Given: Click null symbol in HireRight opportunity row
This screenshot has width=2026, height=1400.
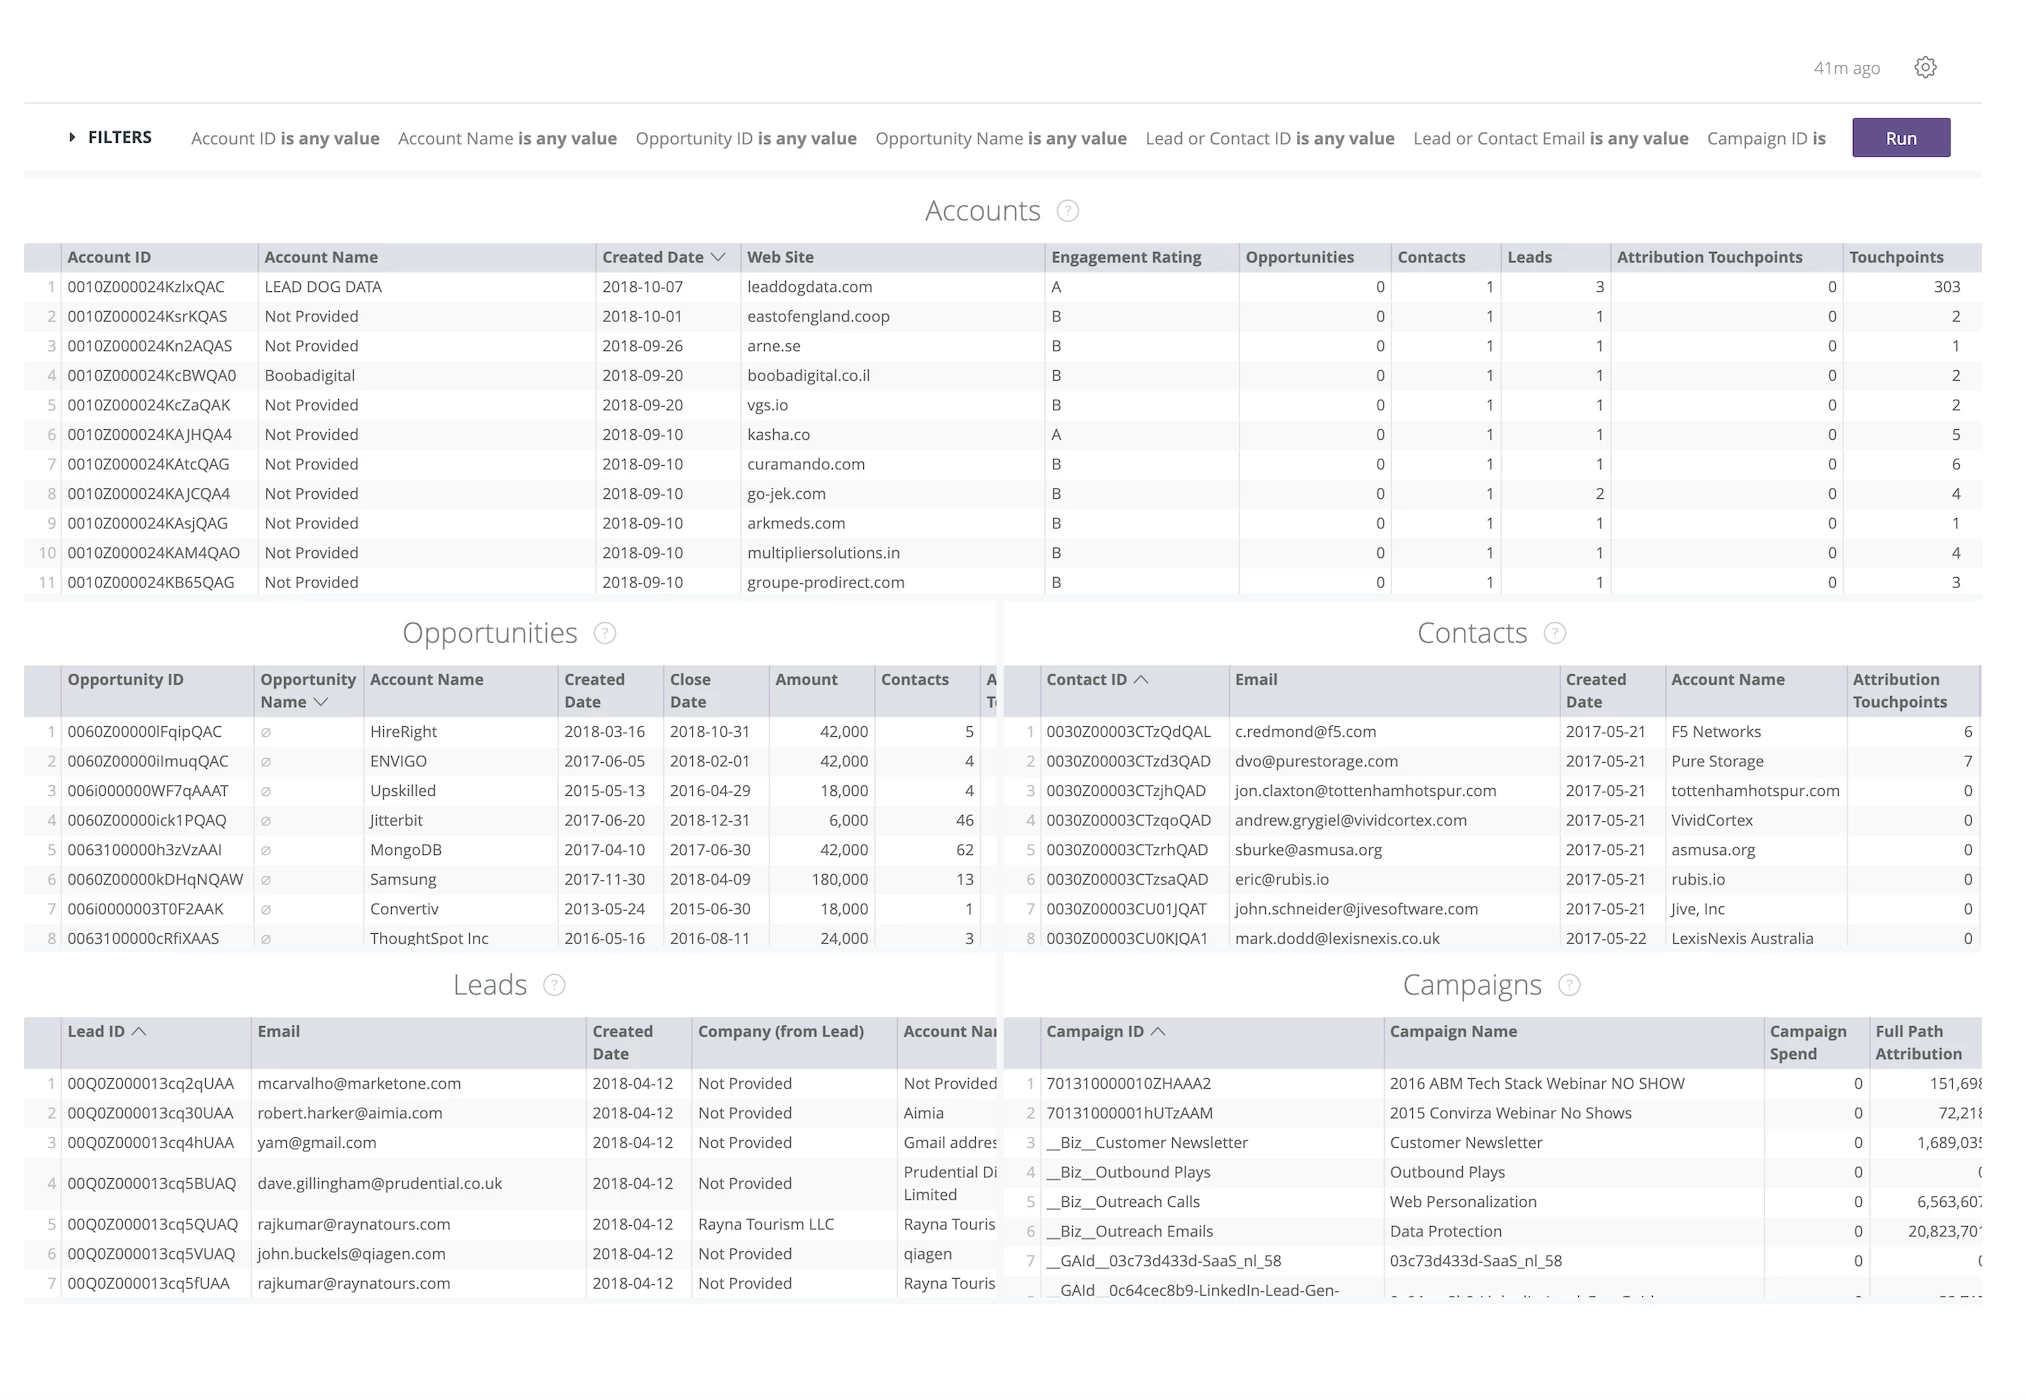Looking at the screenshot, I should pyautogui.click(x=266, y=732).
